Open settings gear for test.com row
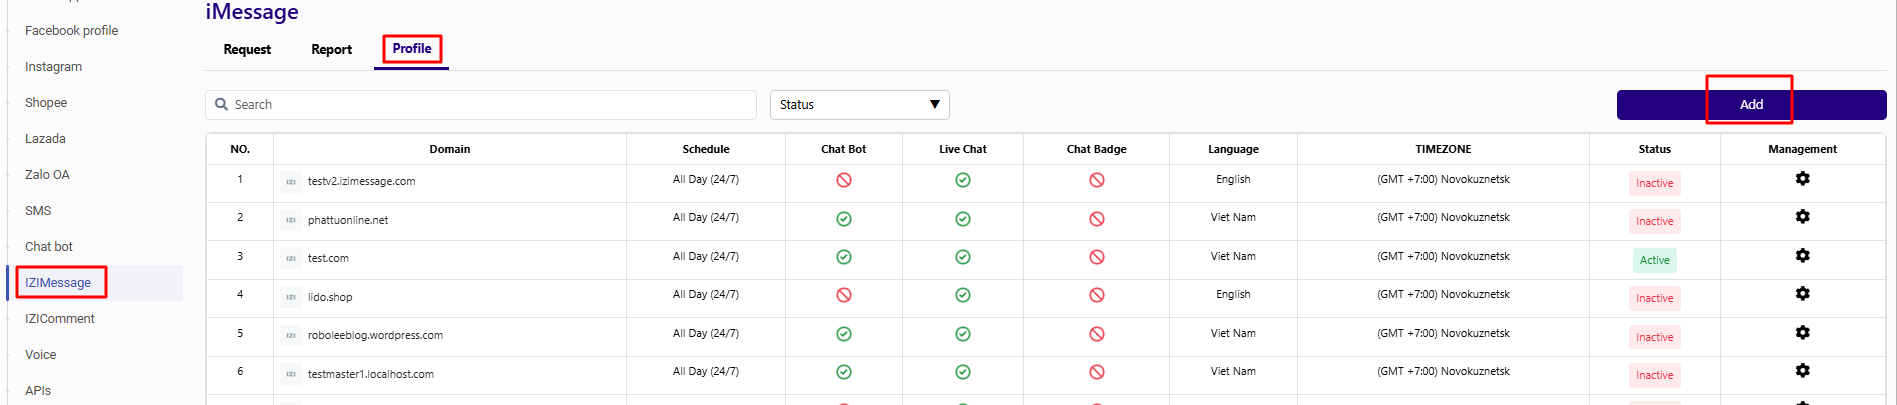 click(1802, 256)
